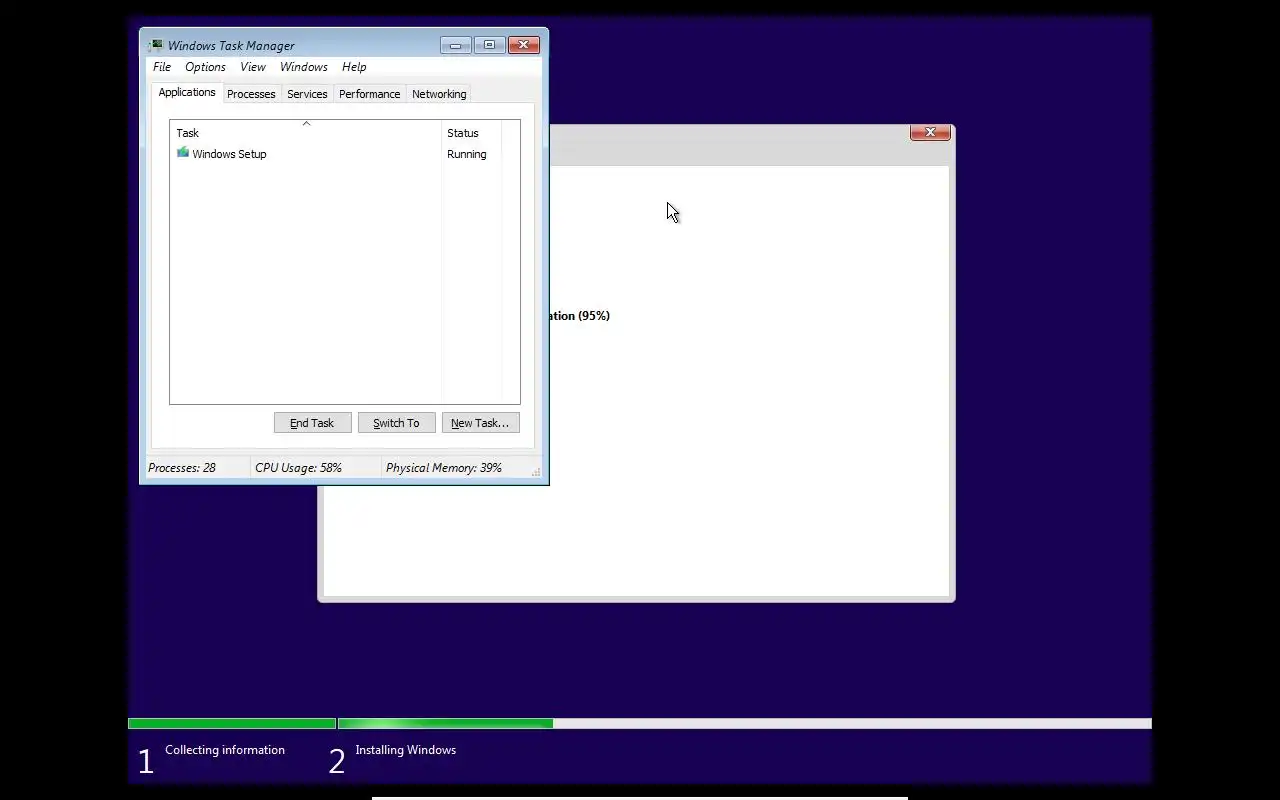Viewport: 1280px width, 800px height.
Task: Sort by the Task column header
Action: tap(306, 132)
